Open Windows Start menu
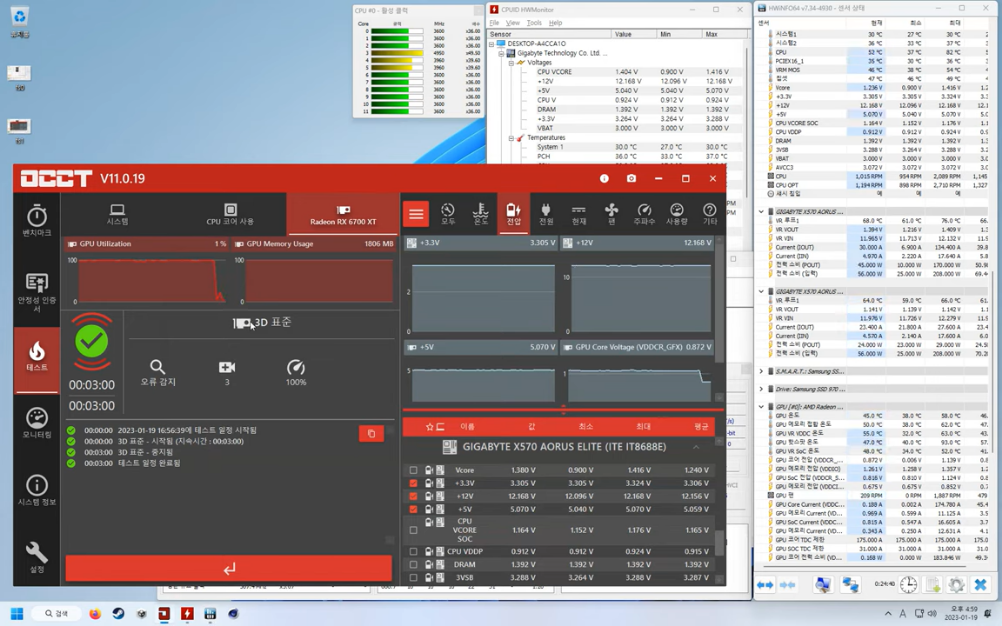This screenshot has width=1002, height=626. [17, 613]
